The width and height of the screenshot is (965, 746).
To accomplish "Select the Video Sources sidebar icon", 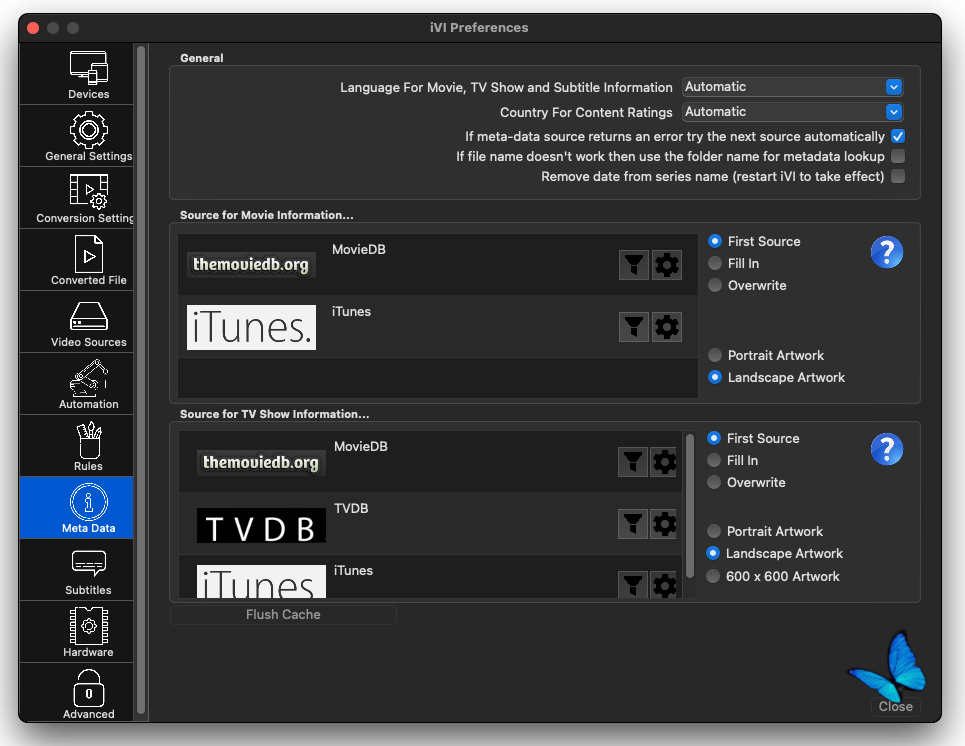I will (x=88, y=322).
